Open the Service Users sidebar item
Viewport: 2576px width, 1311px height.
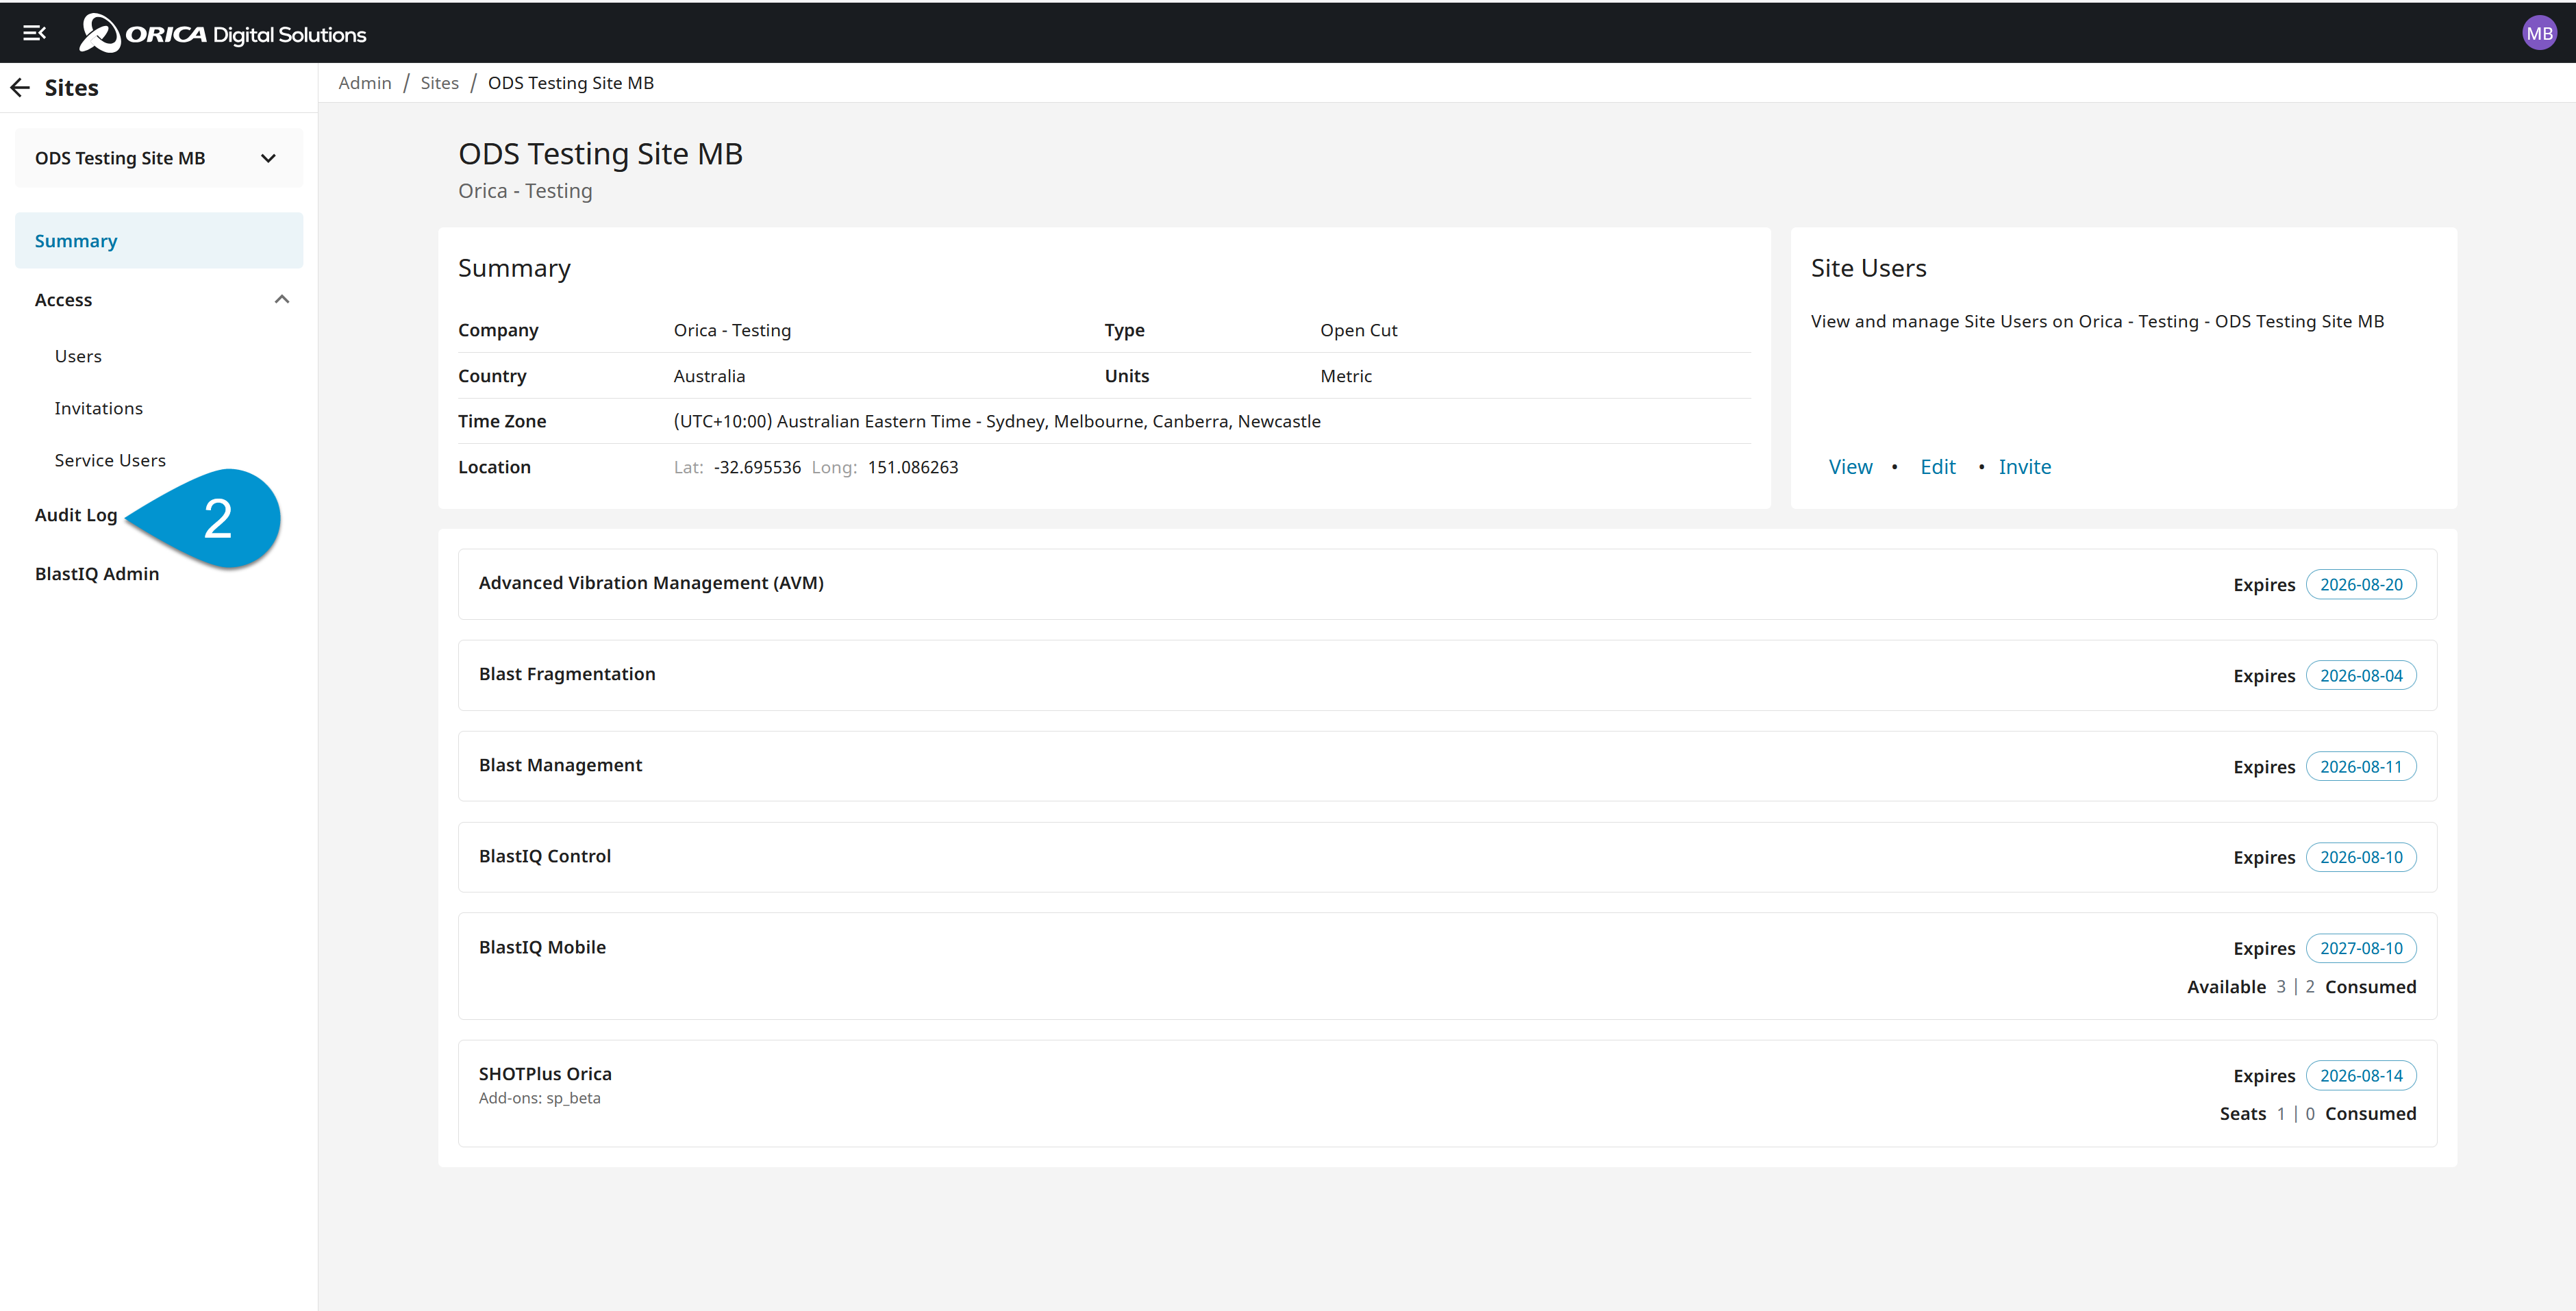[110, 460]
